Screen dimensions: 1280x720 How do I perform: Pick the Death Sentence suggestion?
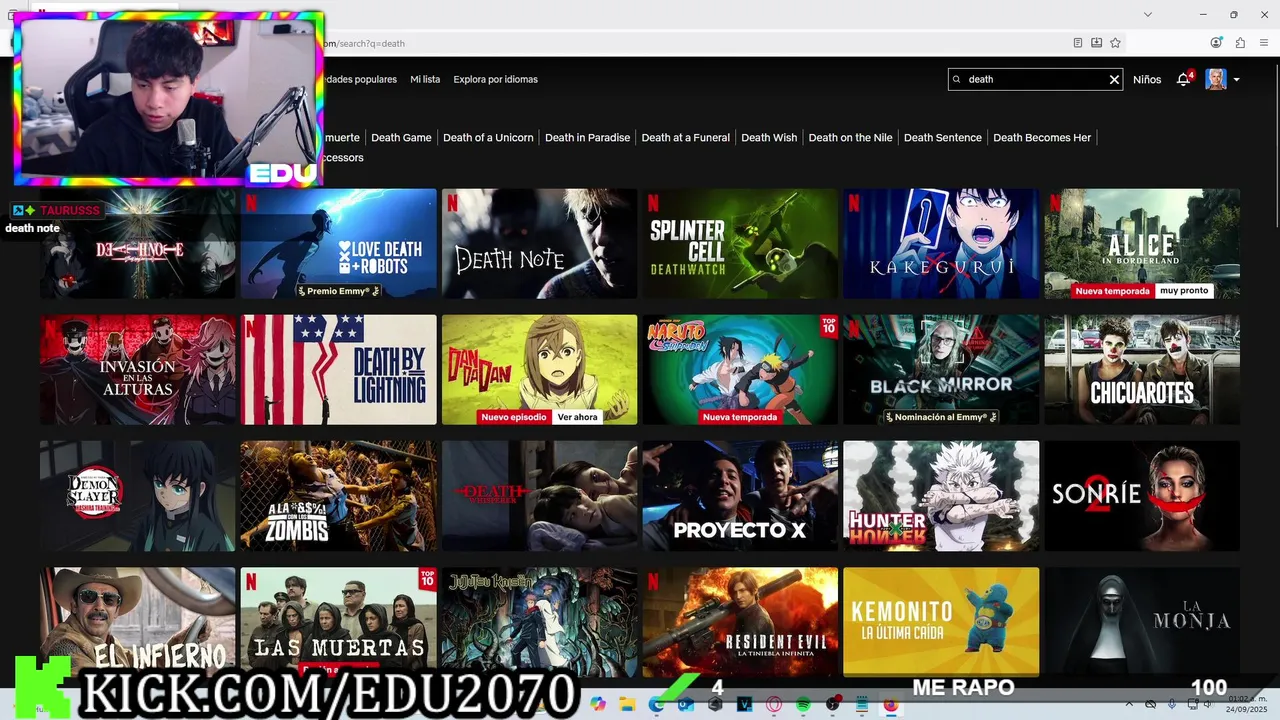[943, 137]
